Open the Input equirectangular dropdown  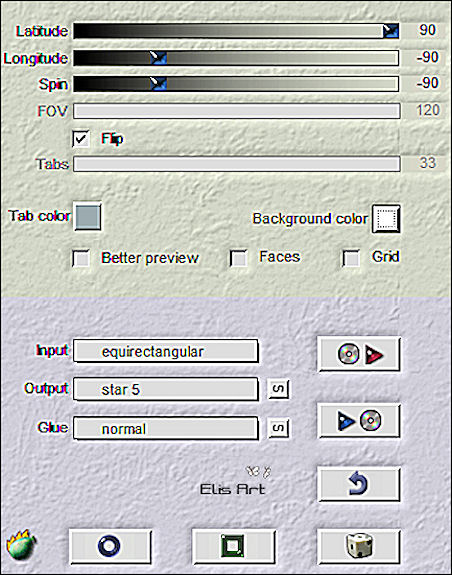coord(166,351)
